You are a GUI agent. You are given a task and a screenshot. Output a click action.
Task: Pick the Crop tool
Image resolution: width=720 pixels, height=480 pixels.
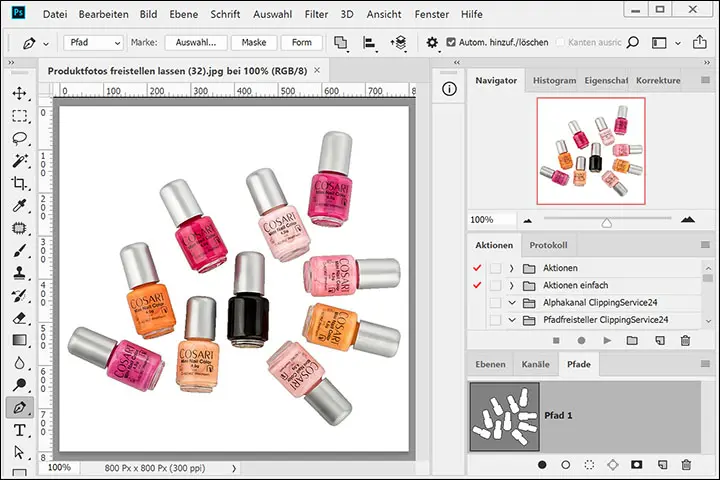[x=19, y=183]
